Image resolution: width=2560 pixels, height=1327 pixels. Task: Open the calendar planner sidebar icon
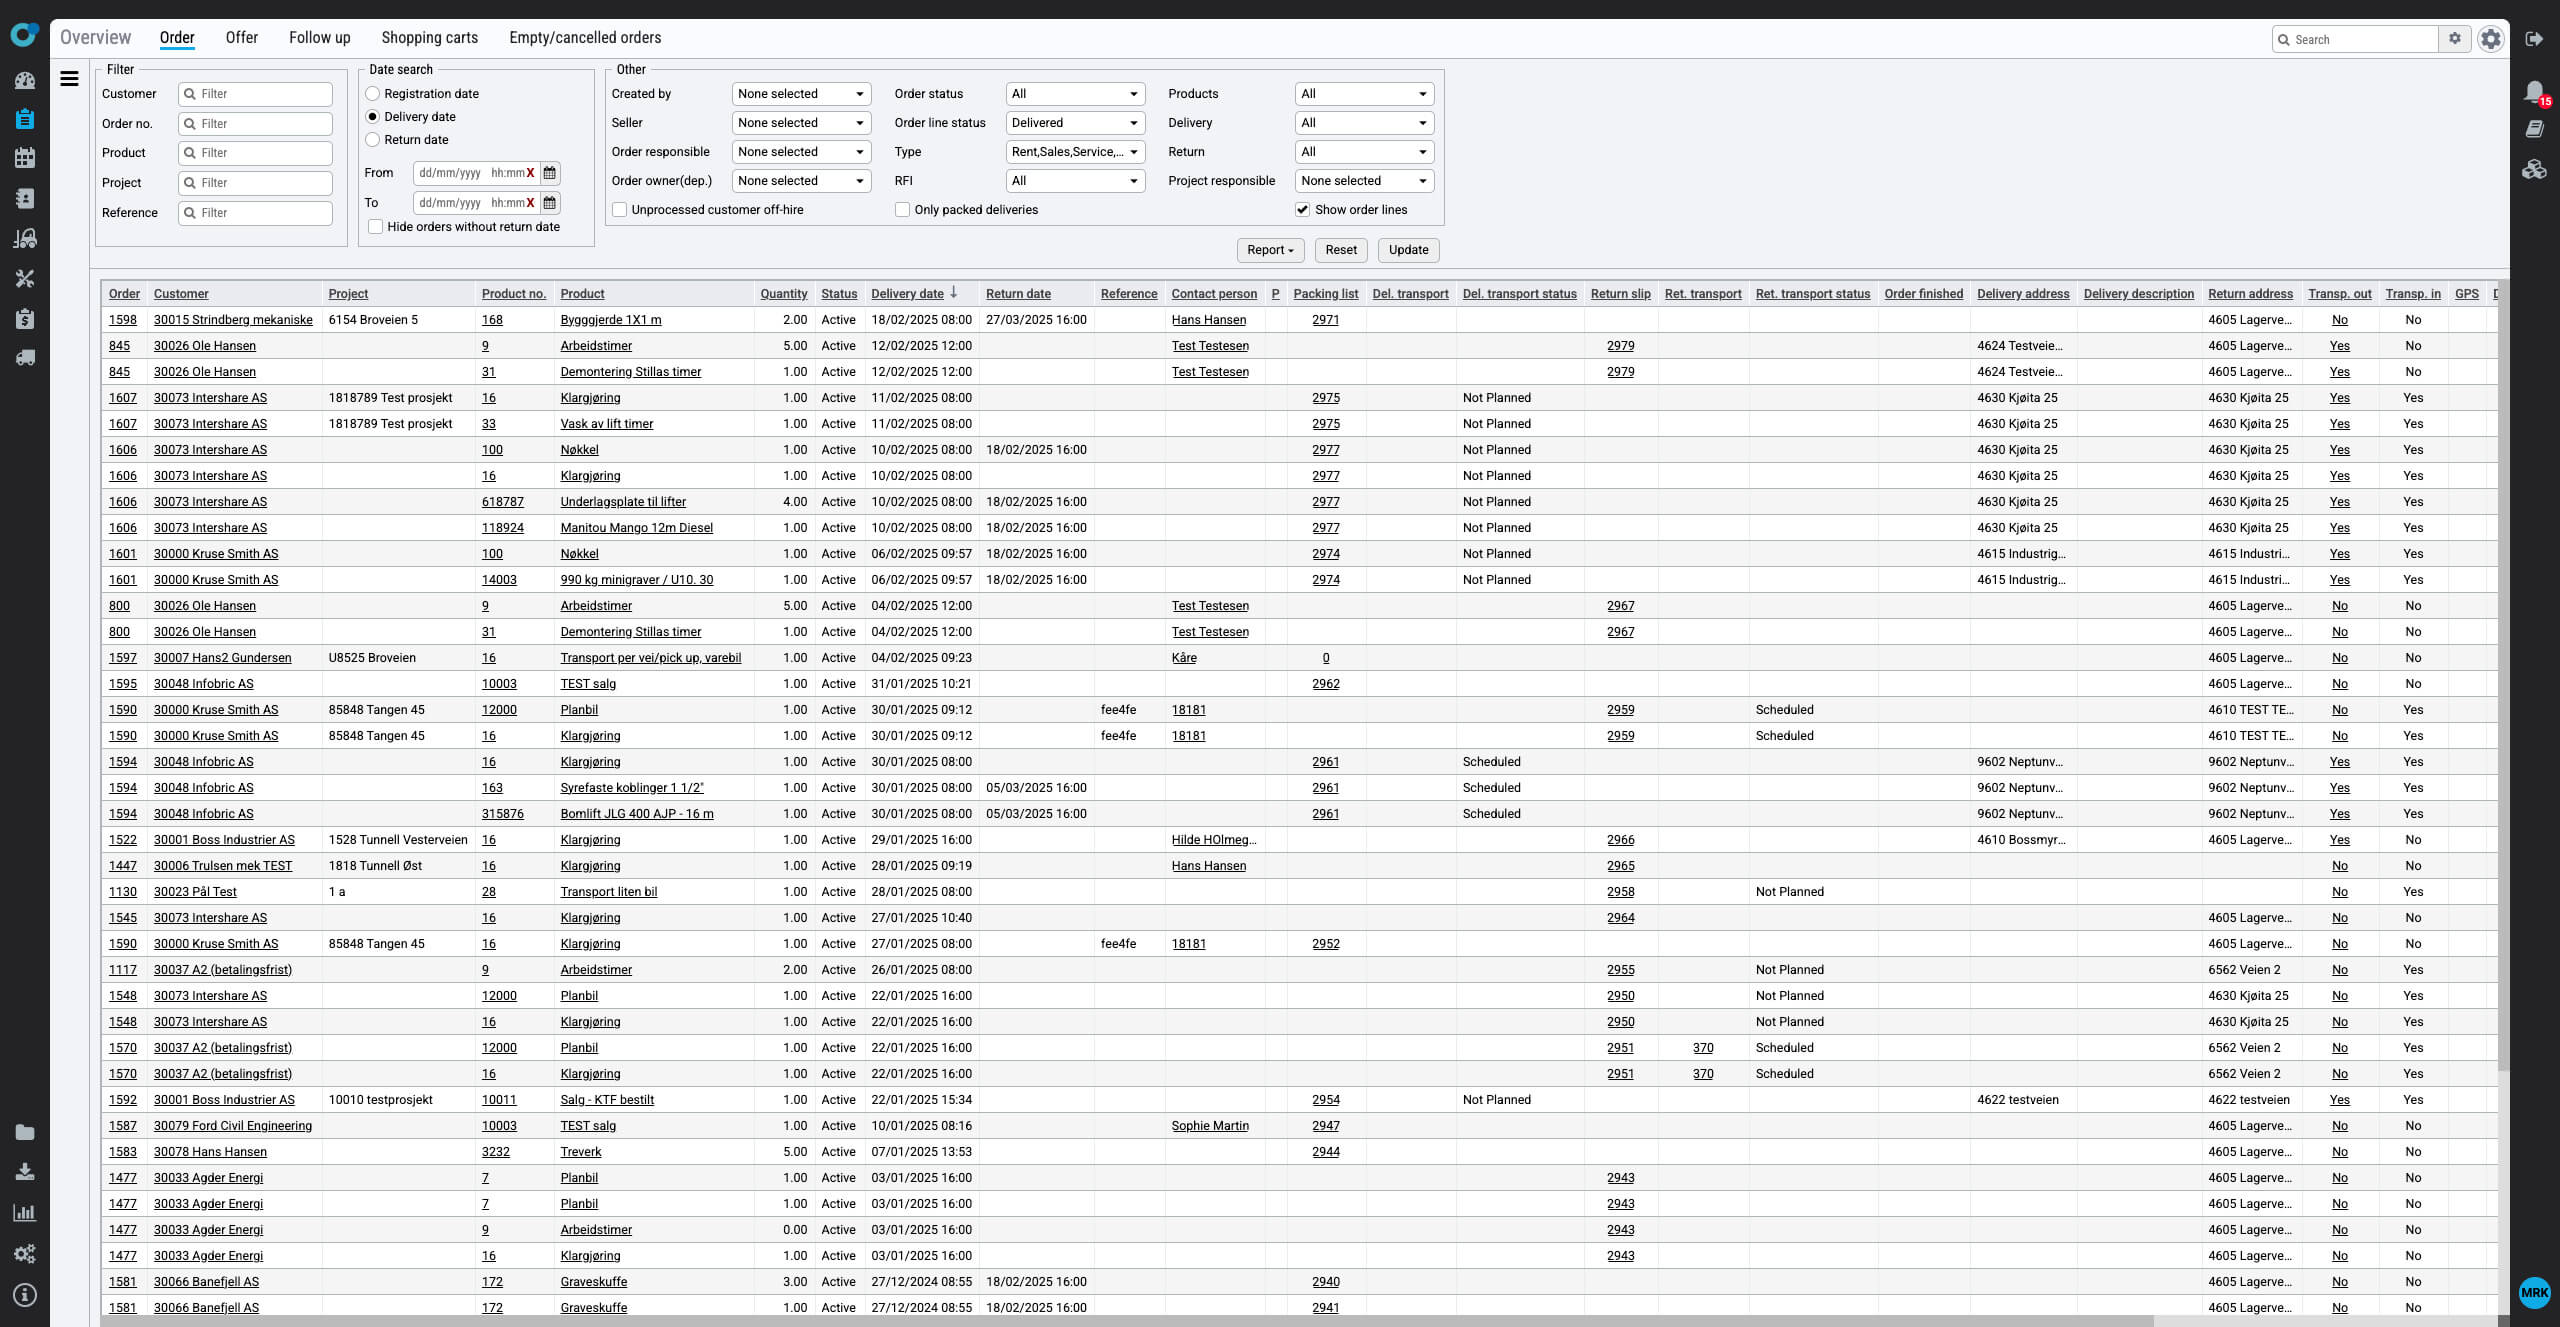coord(25,158)
